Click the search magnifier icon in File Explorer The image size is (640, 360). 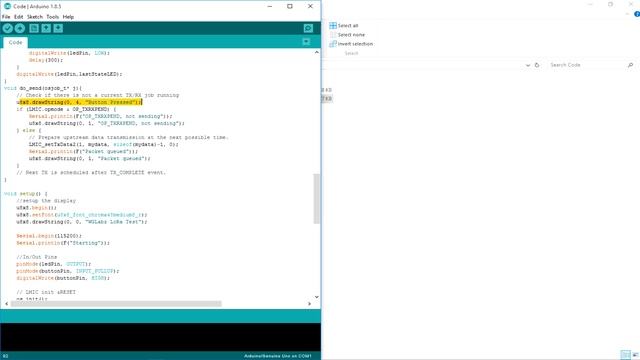(630, 65)
